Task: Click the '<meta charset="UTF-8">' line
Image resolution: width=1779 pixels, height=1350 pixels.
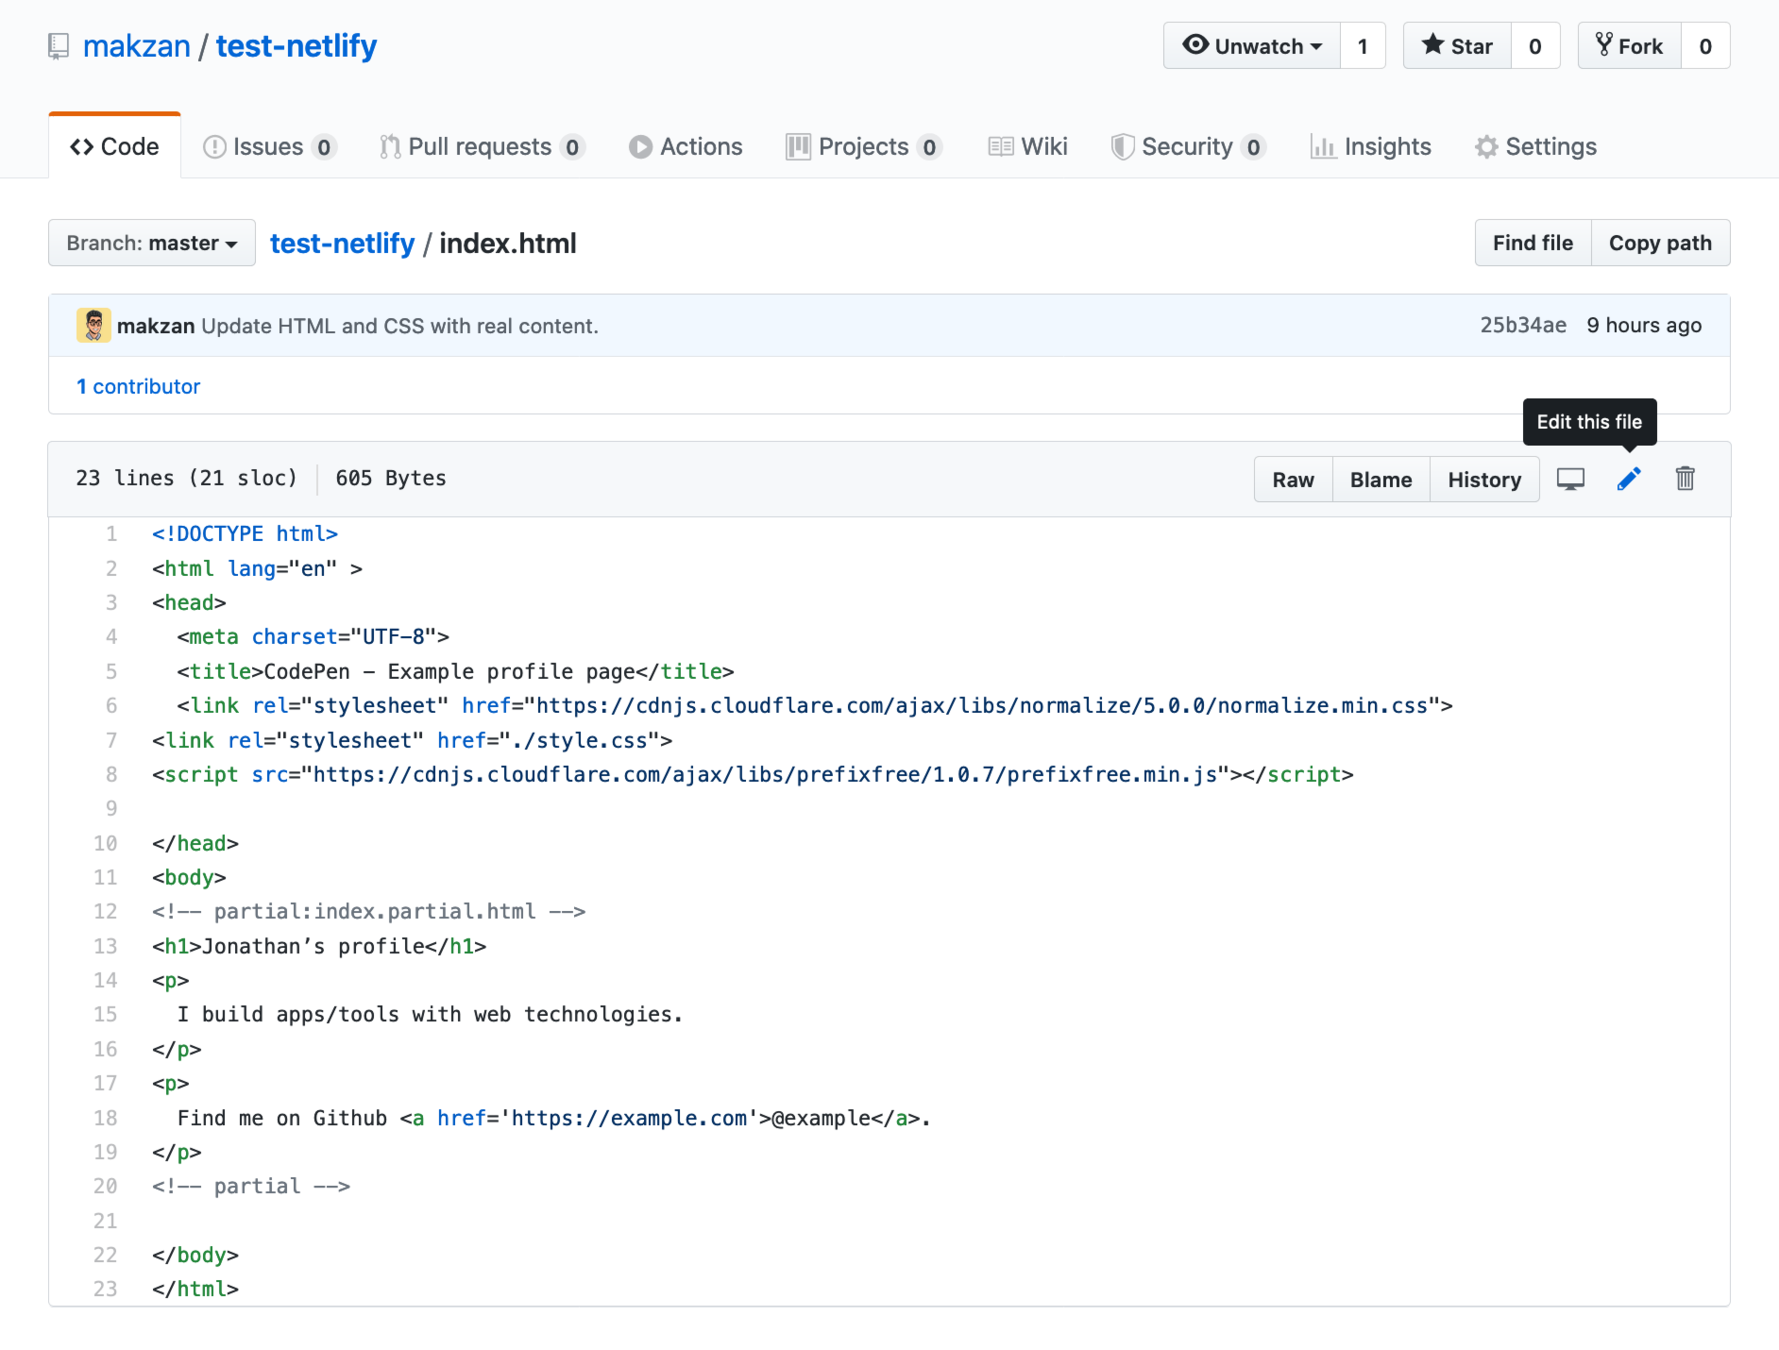Action: tap(313, 637)
